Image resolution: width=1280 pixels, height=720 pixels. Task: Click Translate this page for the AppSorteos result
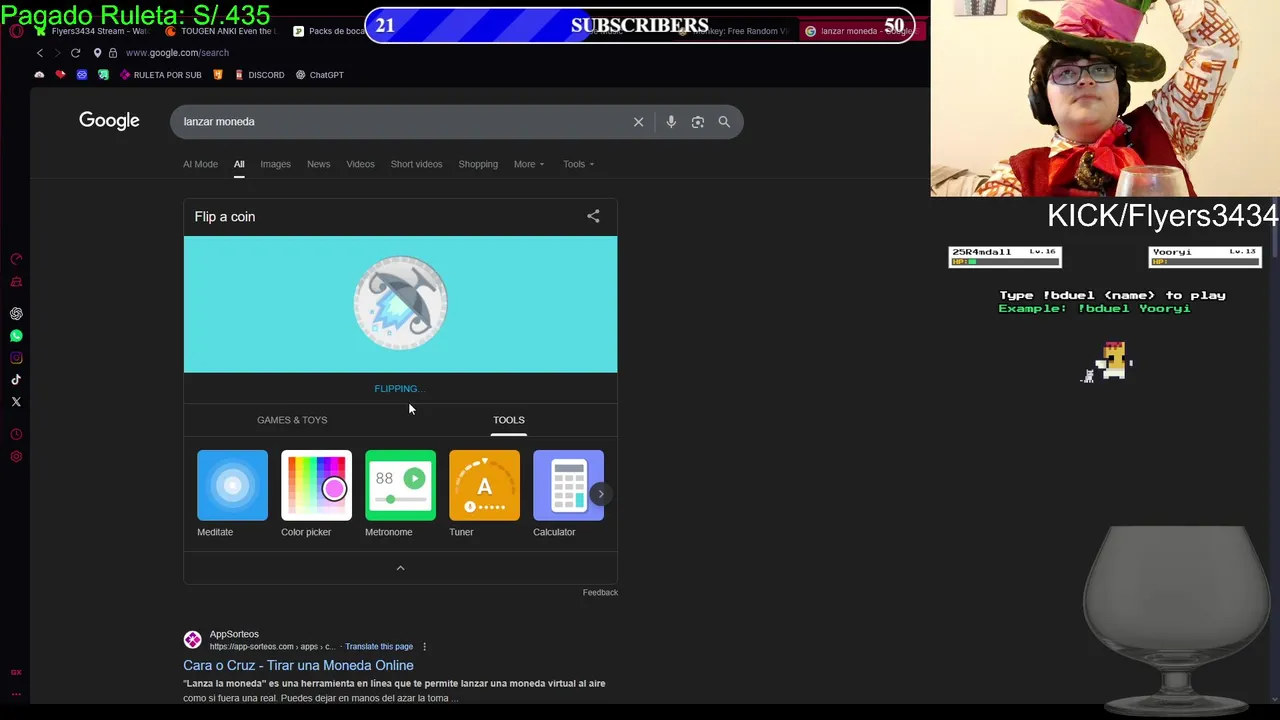coord(379,647)
